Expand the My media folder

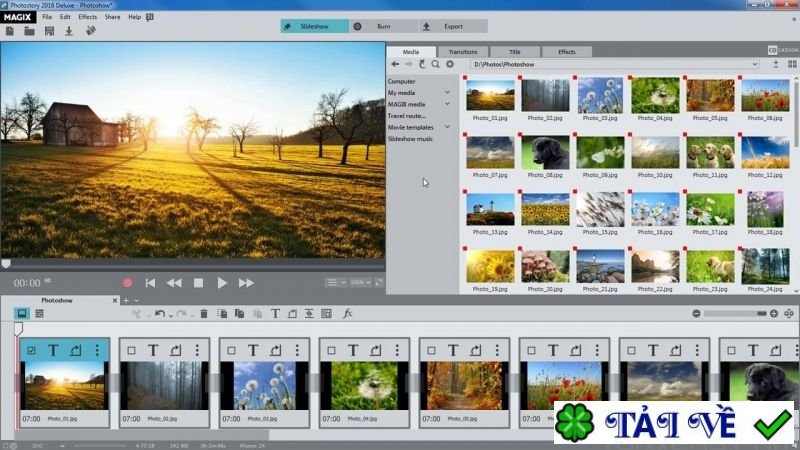point(447,92)
